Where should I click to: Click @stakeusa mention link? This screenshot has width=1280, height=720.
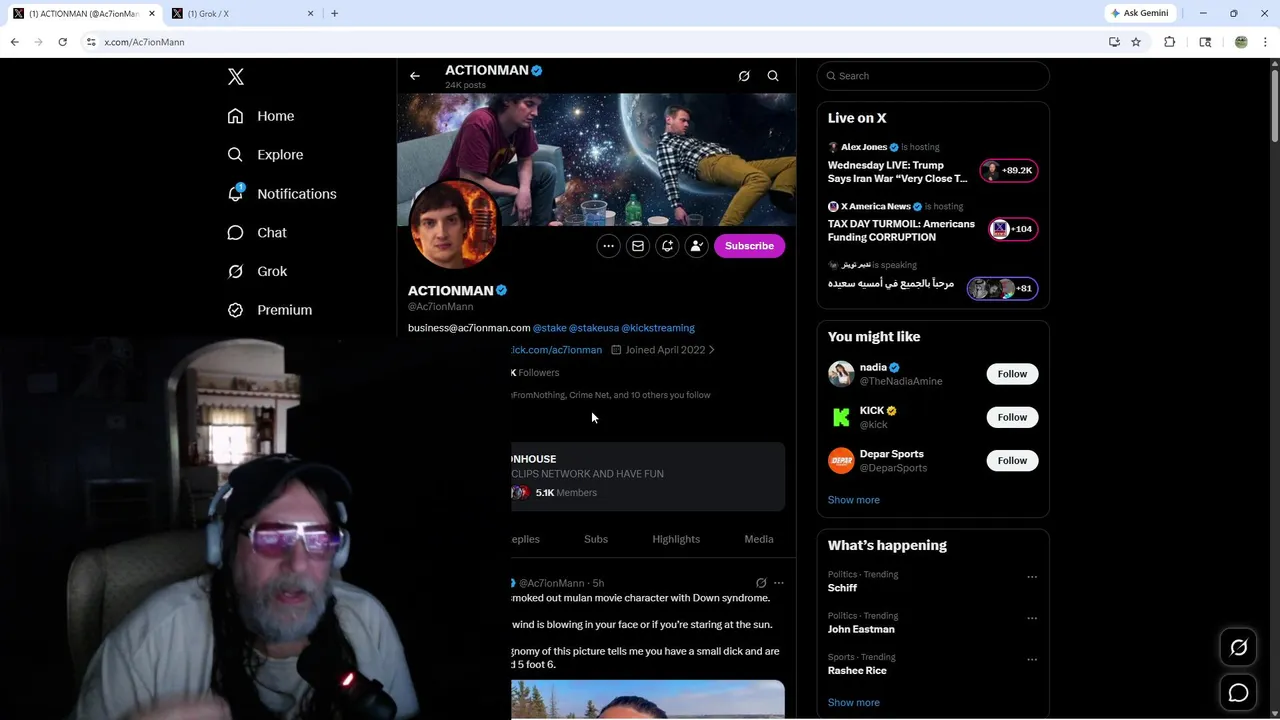tap(594, 328)
